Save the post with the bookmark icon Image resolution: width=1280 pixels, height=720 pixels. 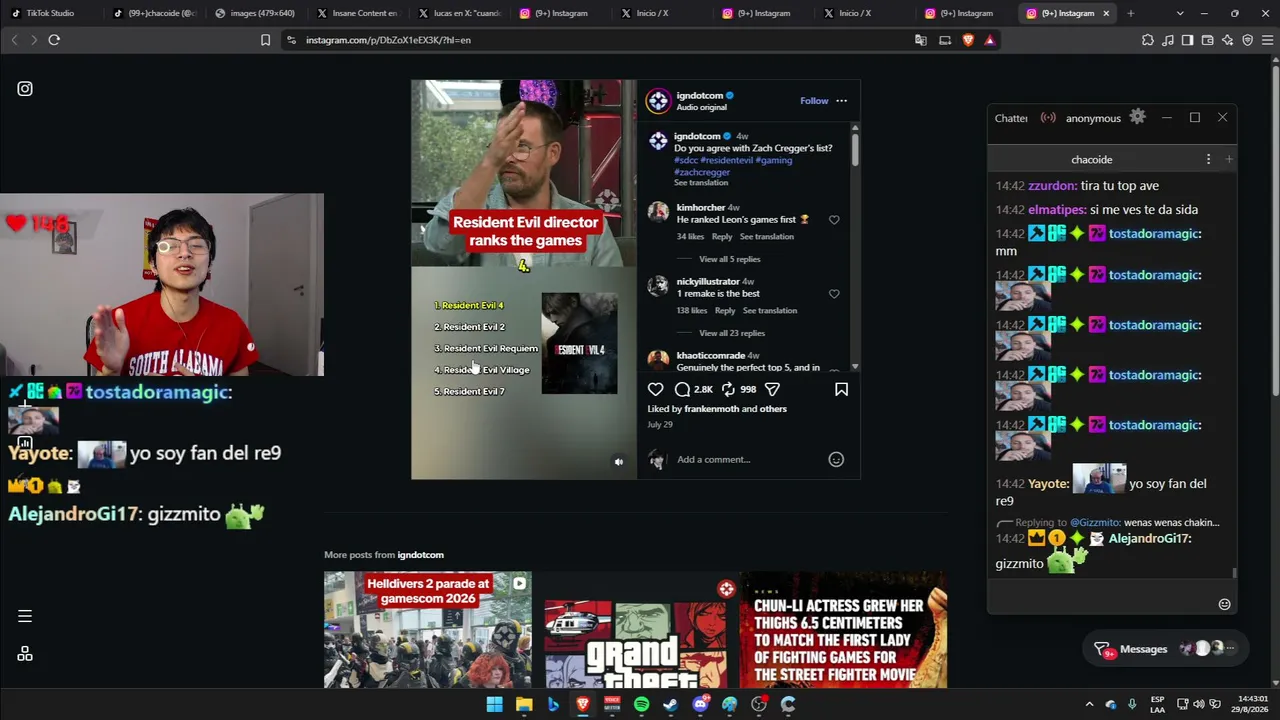coord(841,389)
